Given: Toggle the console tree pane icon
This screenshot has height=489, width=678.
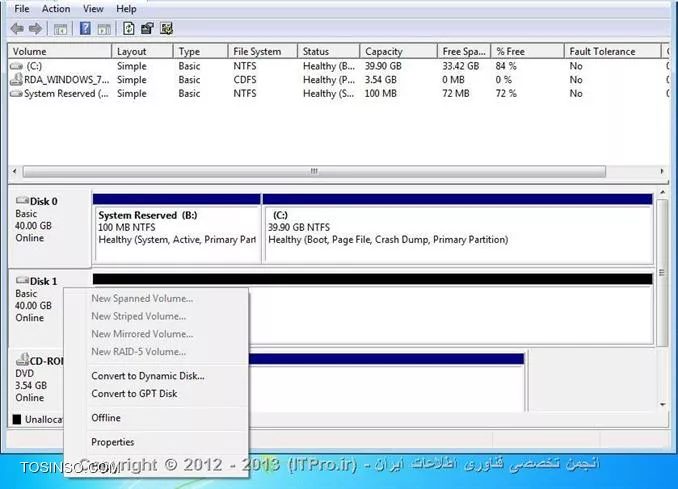Looking at the screenshot, I should click(x=60, y=29).
